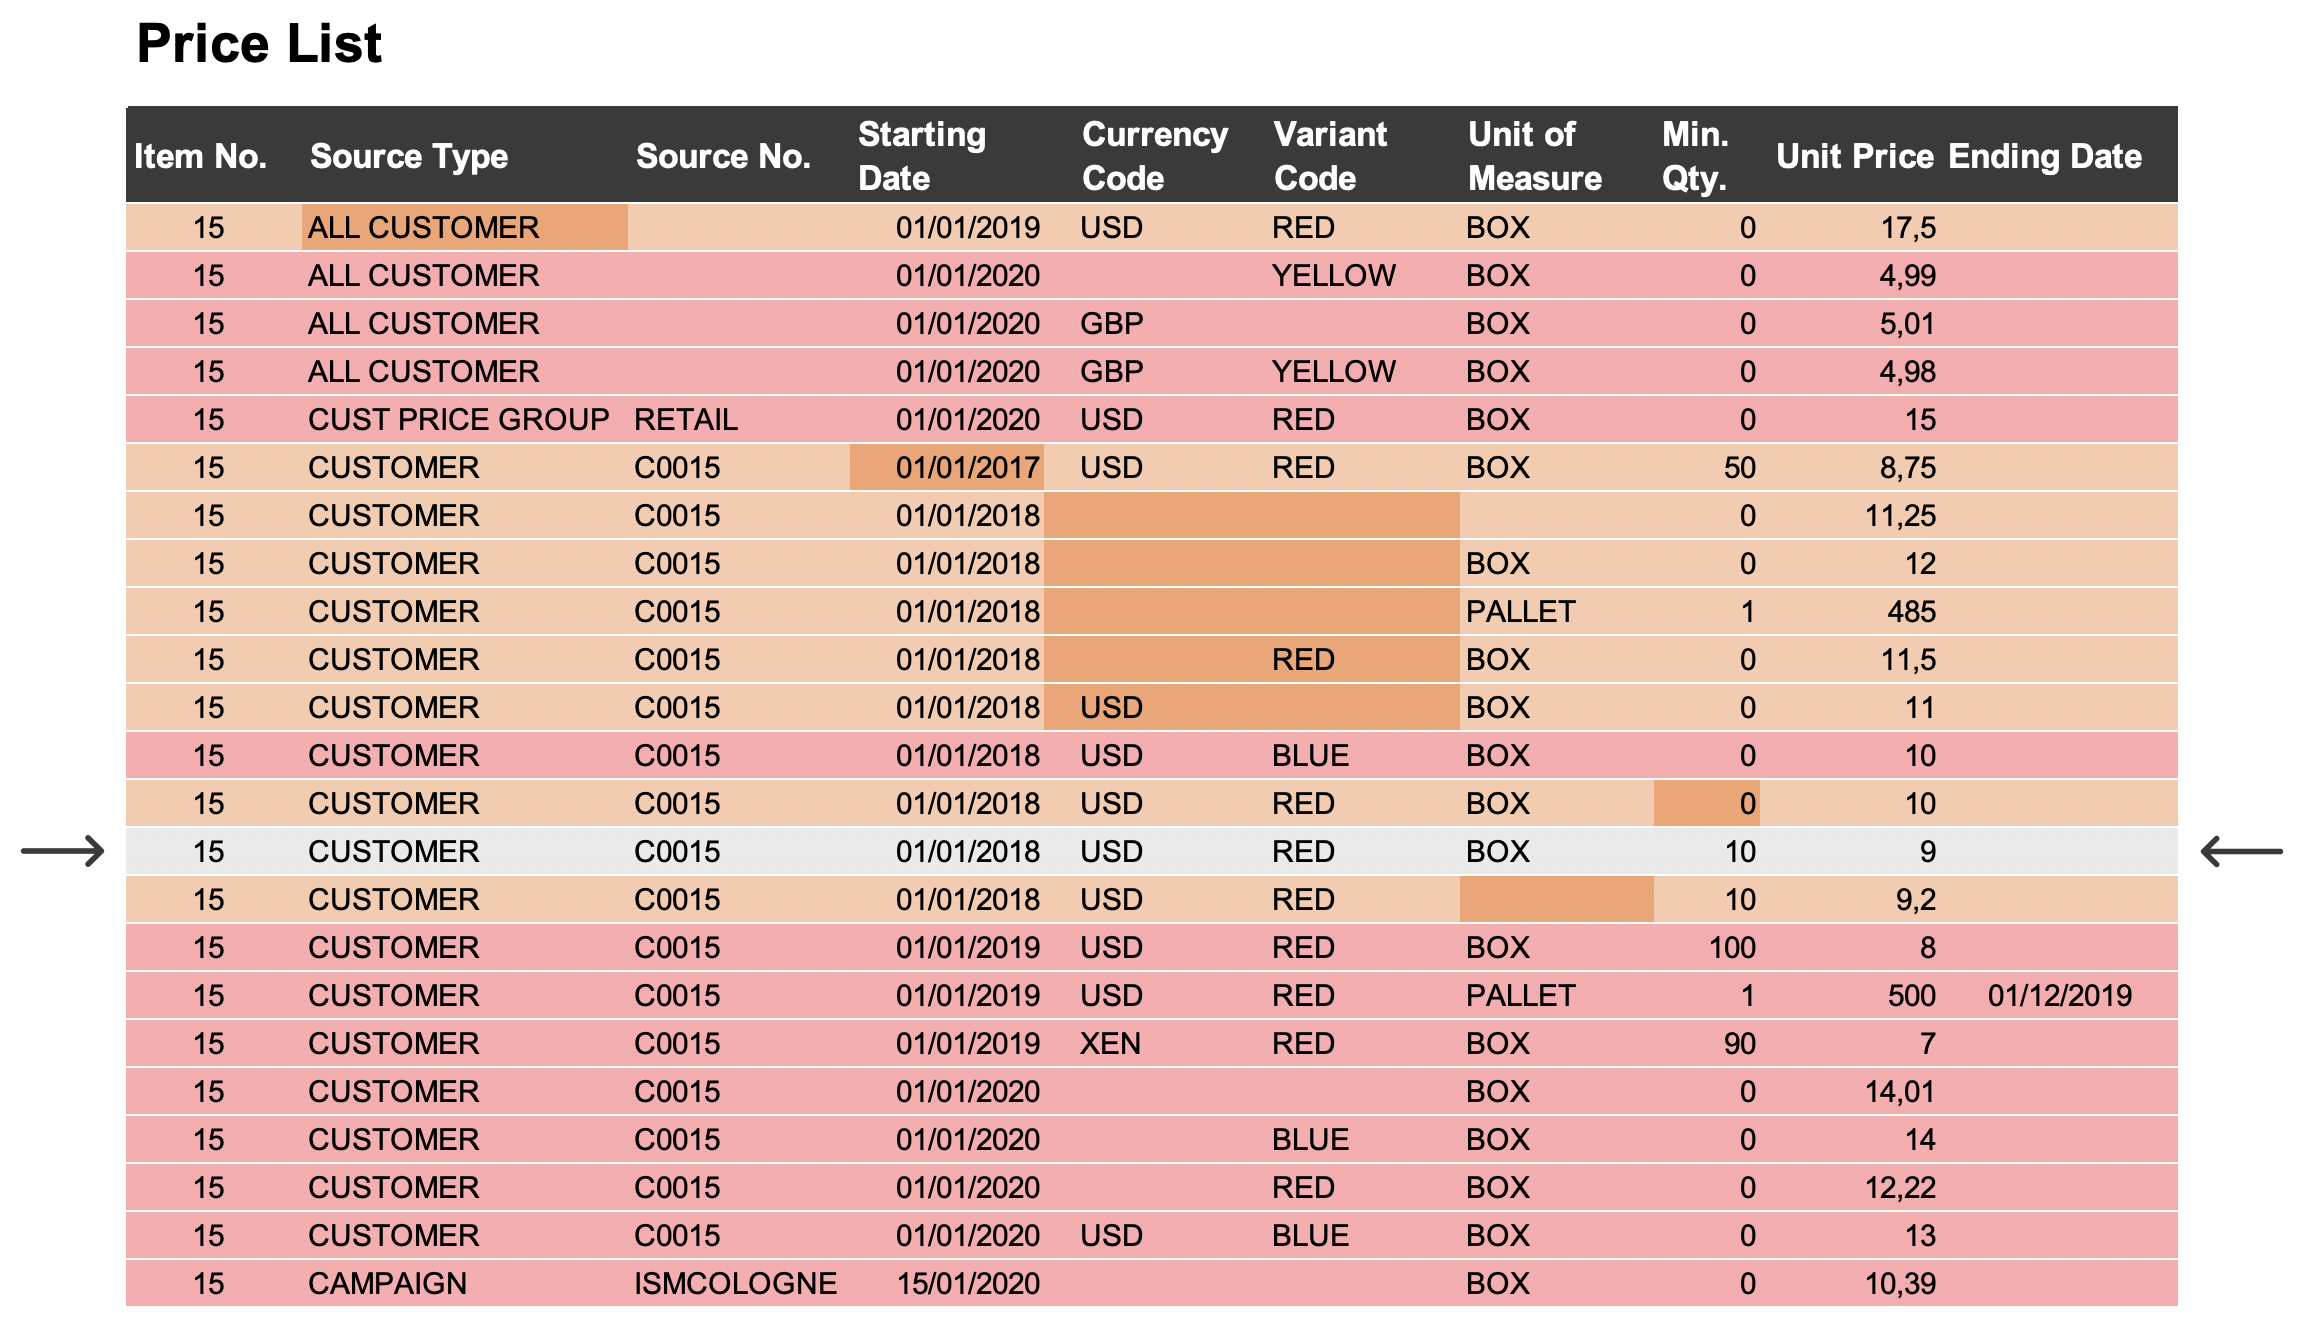Click the Item No. column header

pos(201,156)
